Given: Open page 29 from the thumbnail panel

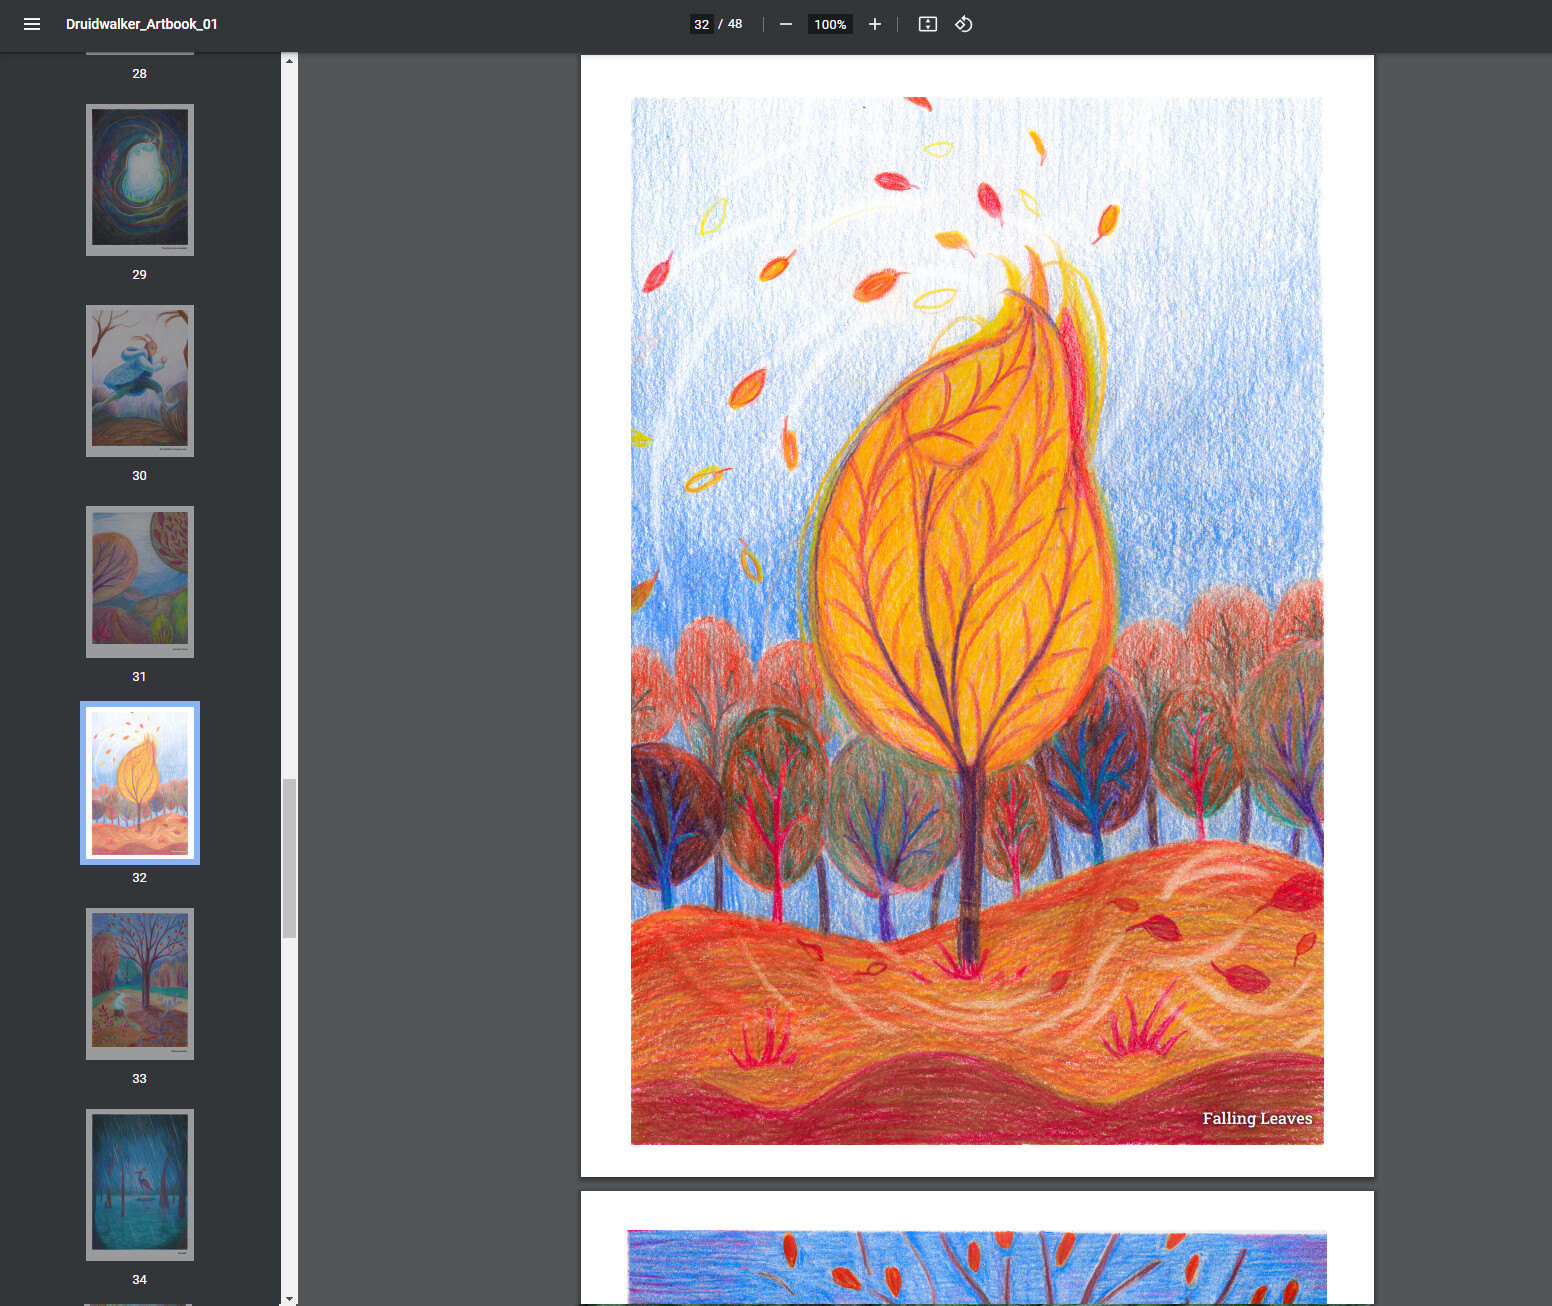Looking at the screenshot, I should 139,180.
